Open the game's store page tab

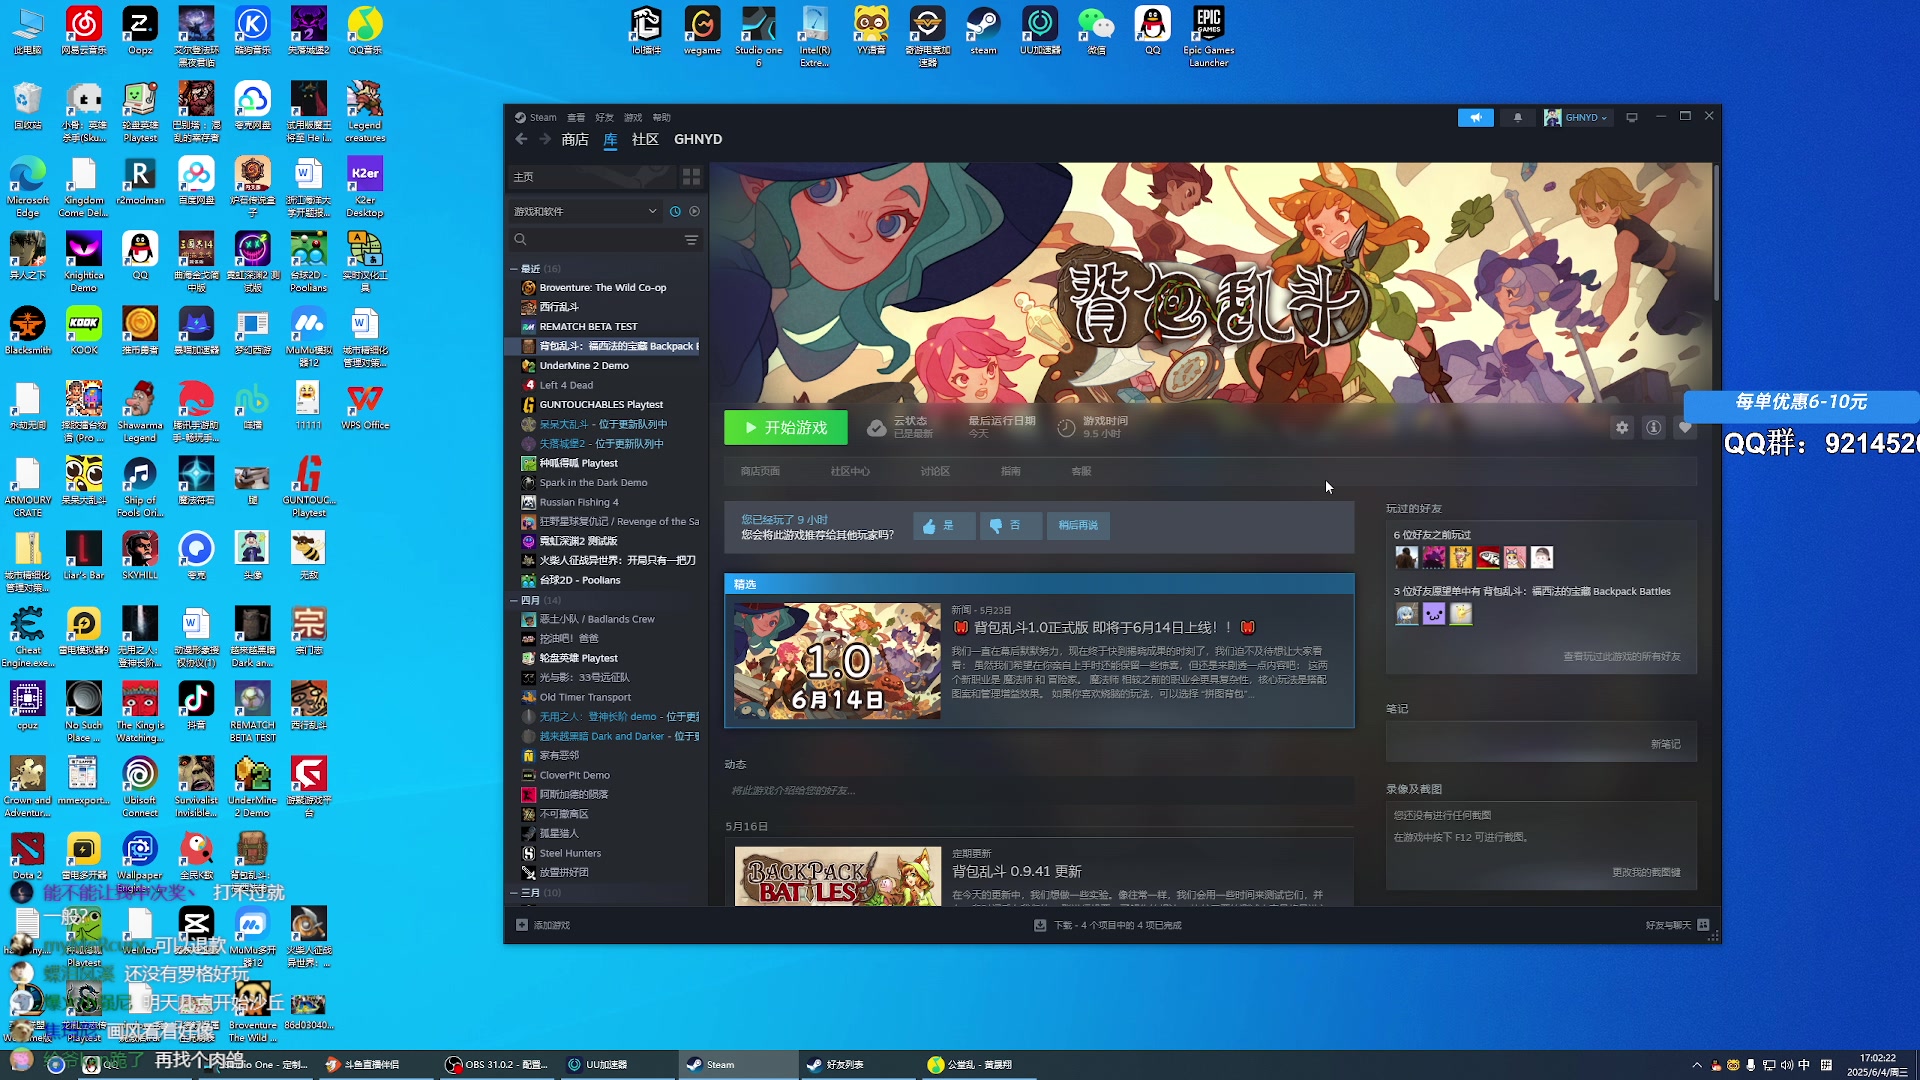(x=760, y=472)
